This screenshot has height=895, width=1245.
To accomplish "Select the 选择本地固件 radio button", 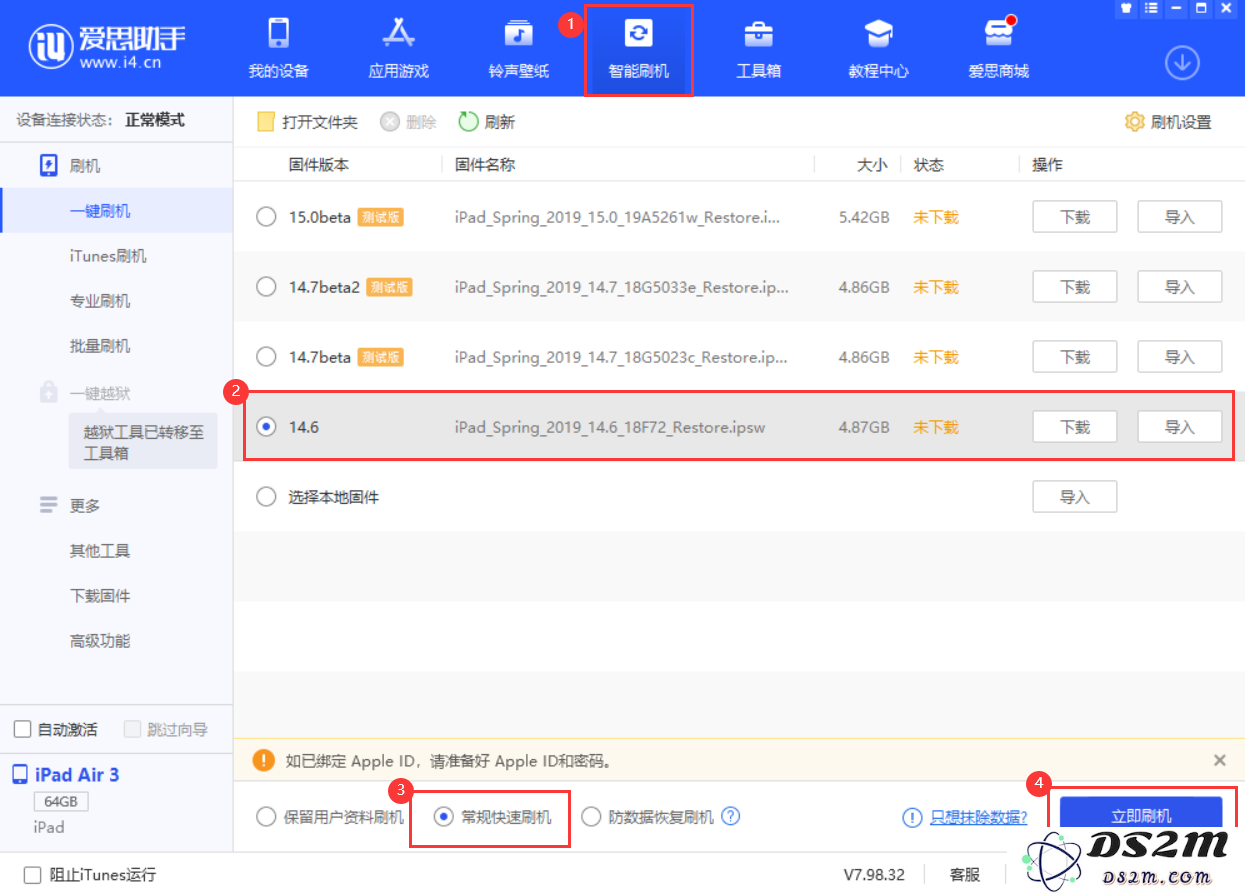I will [x=266, y=497].
